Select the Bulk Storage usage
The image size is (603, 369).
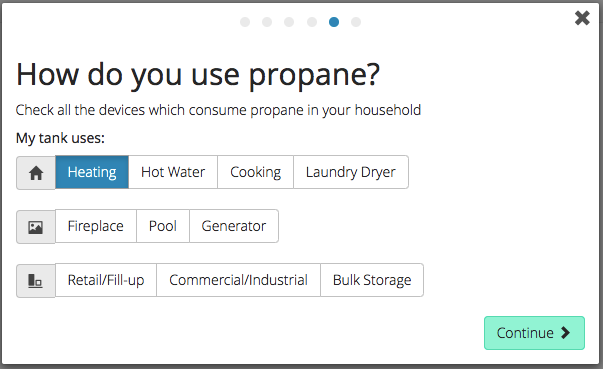(x=372, y=280)
